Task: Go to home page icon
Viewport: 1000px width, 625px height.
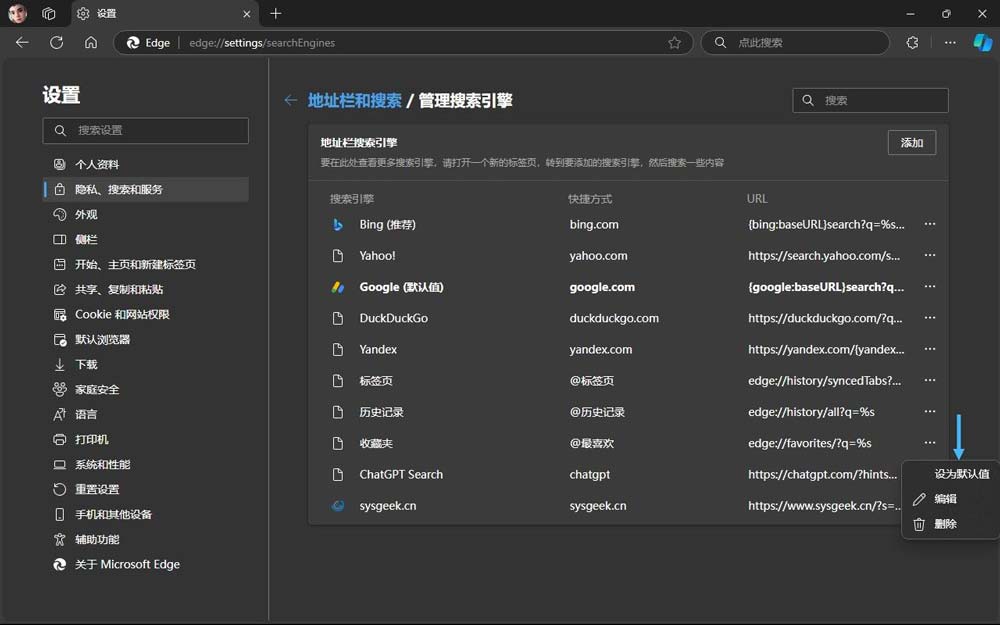Action: coord(91,43)
